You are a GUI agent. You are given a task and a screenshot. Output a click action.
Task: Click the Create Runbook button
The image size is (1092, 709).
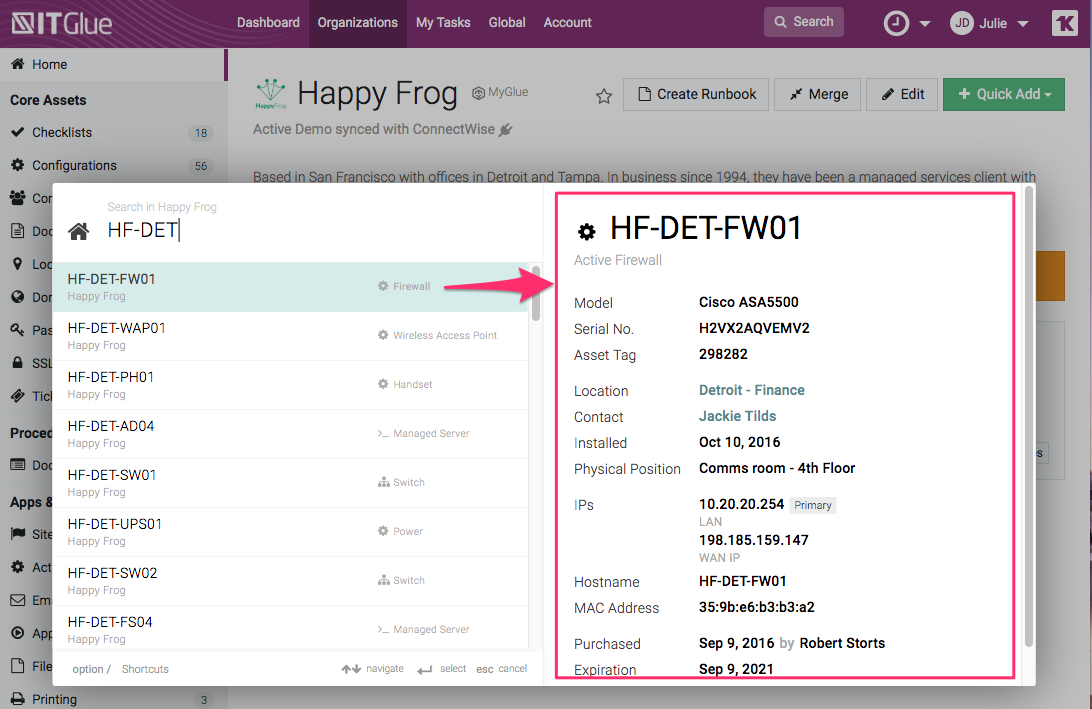click(696, 94)
